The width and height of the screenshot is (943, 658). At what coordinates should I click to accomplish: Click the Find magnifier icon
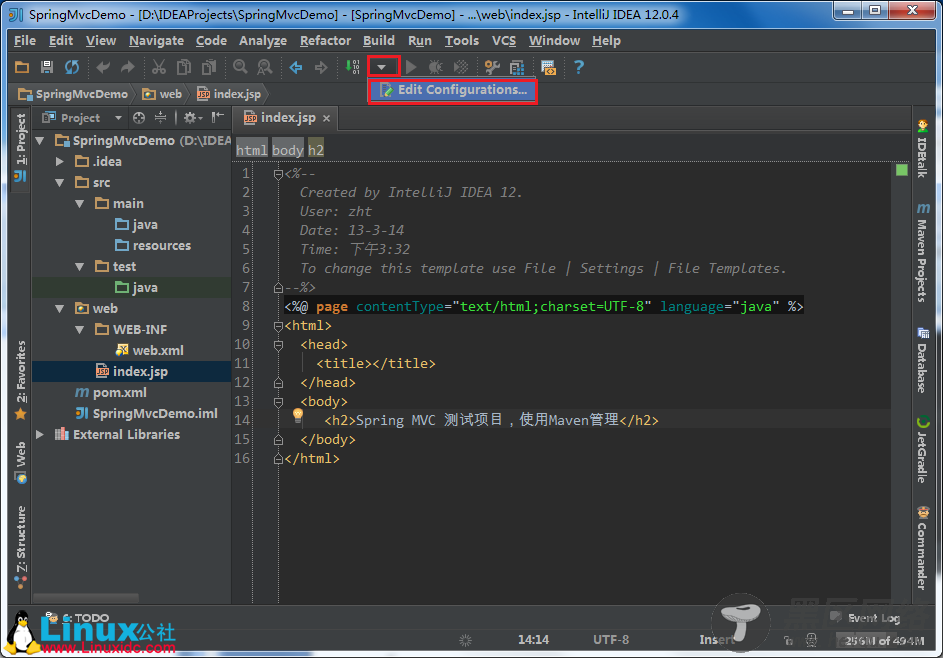coord(240,67)
